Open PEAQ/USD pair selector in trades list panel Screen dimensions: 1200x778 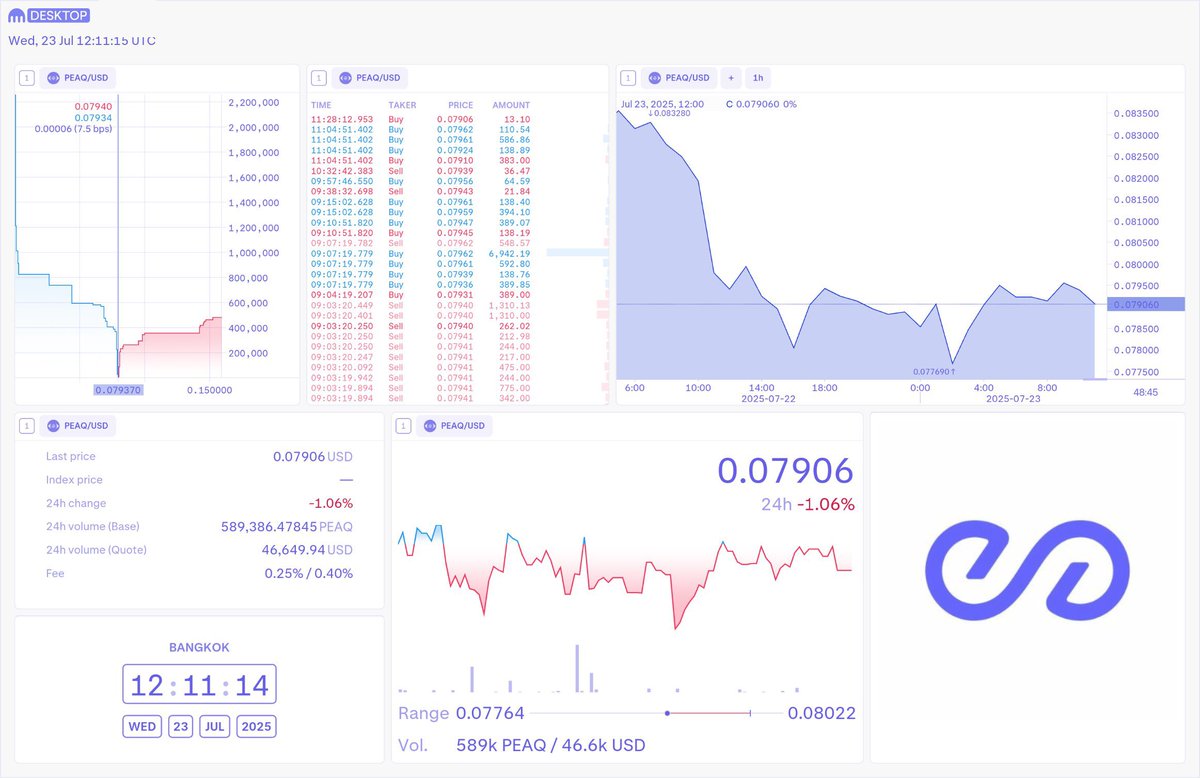[370, 78]
